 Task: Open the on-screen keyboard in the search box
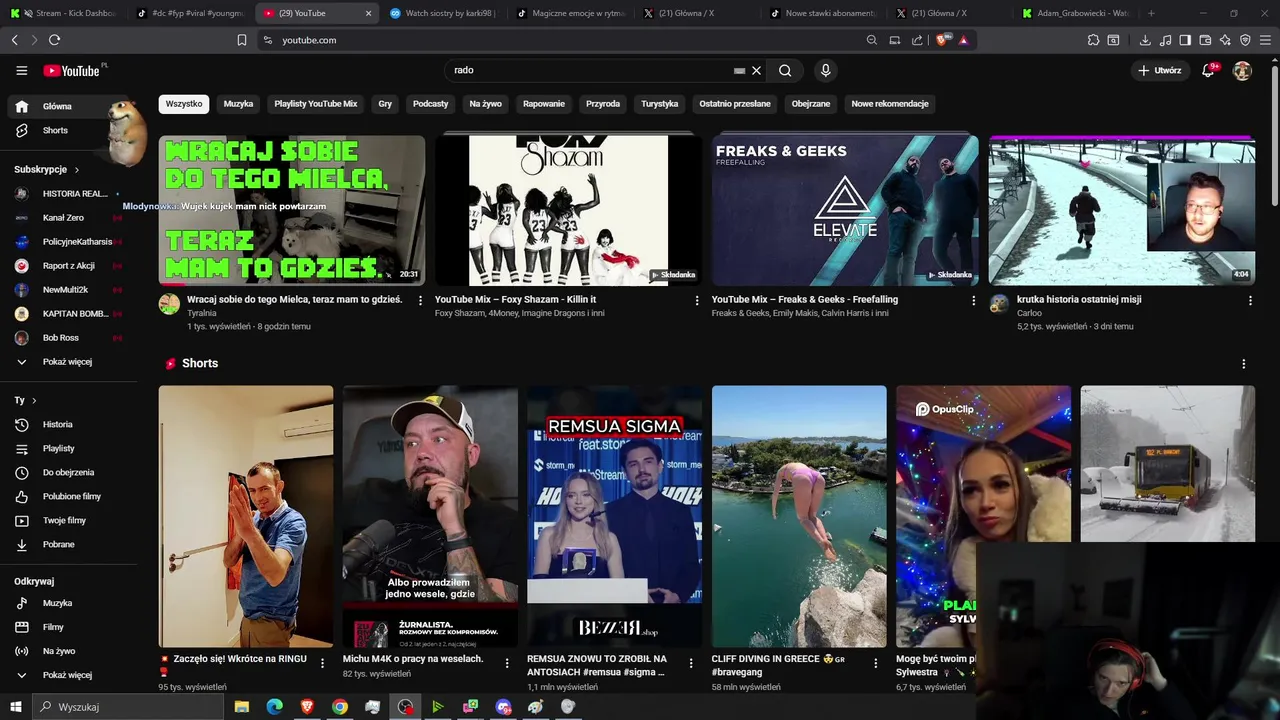point(739,70)
